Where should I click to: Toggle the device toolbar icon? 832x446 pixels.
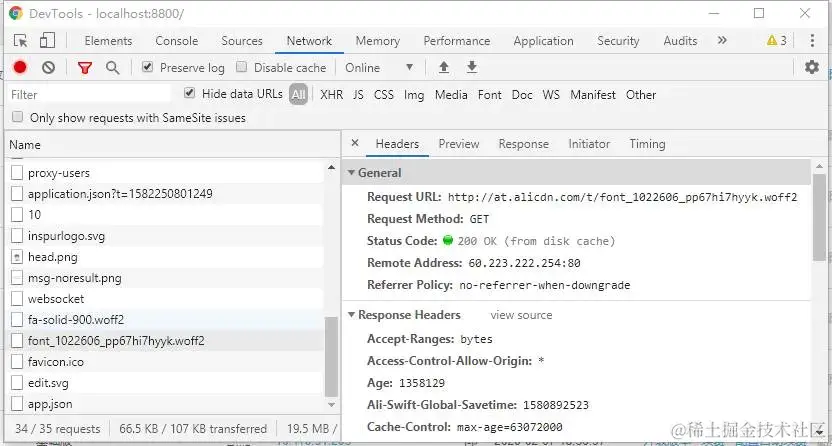pos(47,41)
